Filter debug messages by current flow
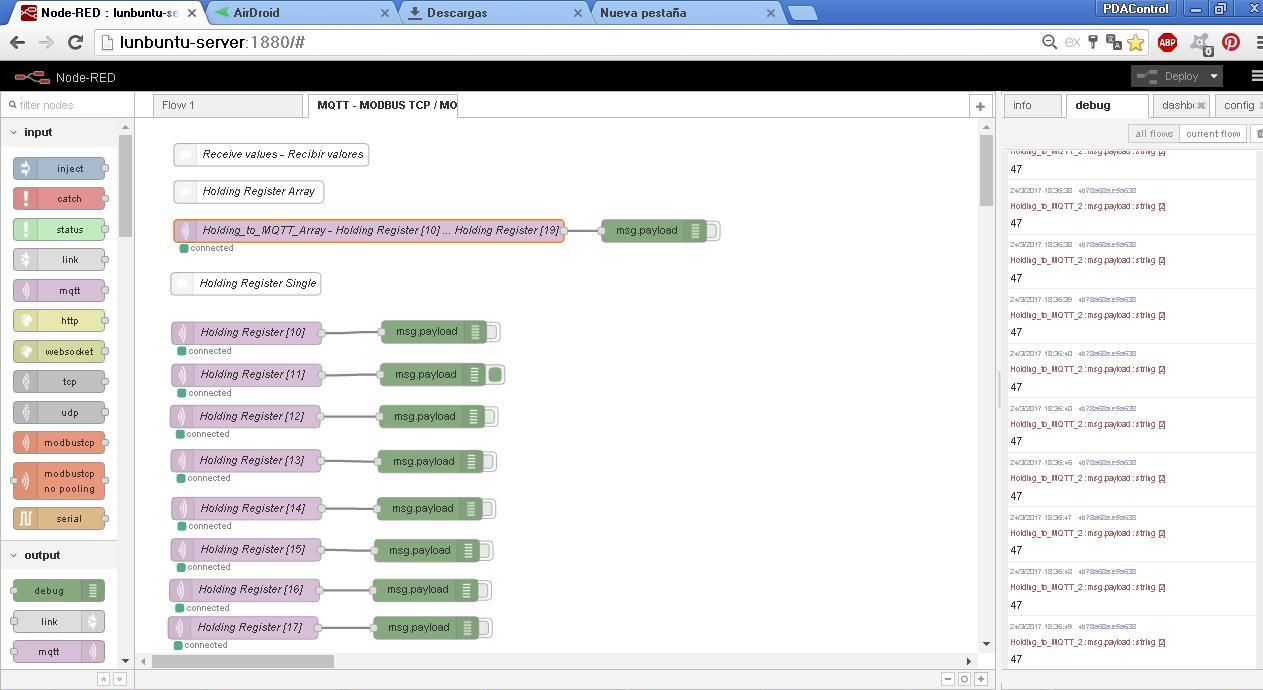 point(1212,133)
